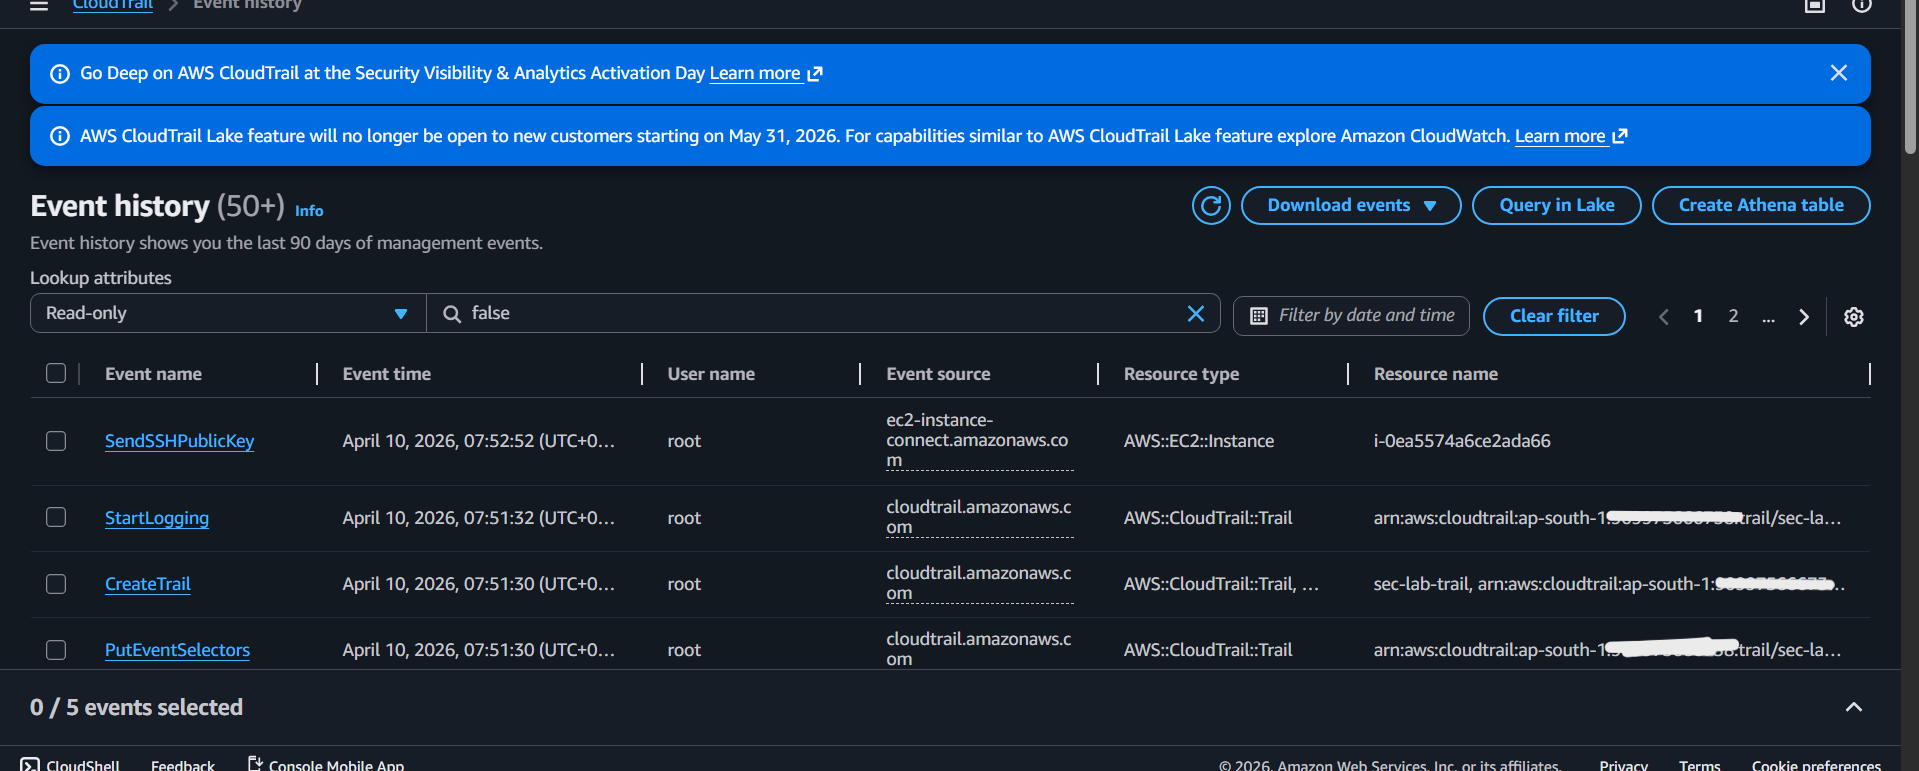Click the pagination ellipsis
This screenshot has width=1919, height=771.
pyautogui.click(x=1768, y=317)
